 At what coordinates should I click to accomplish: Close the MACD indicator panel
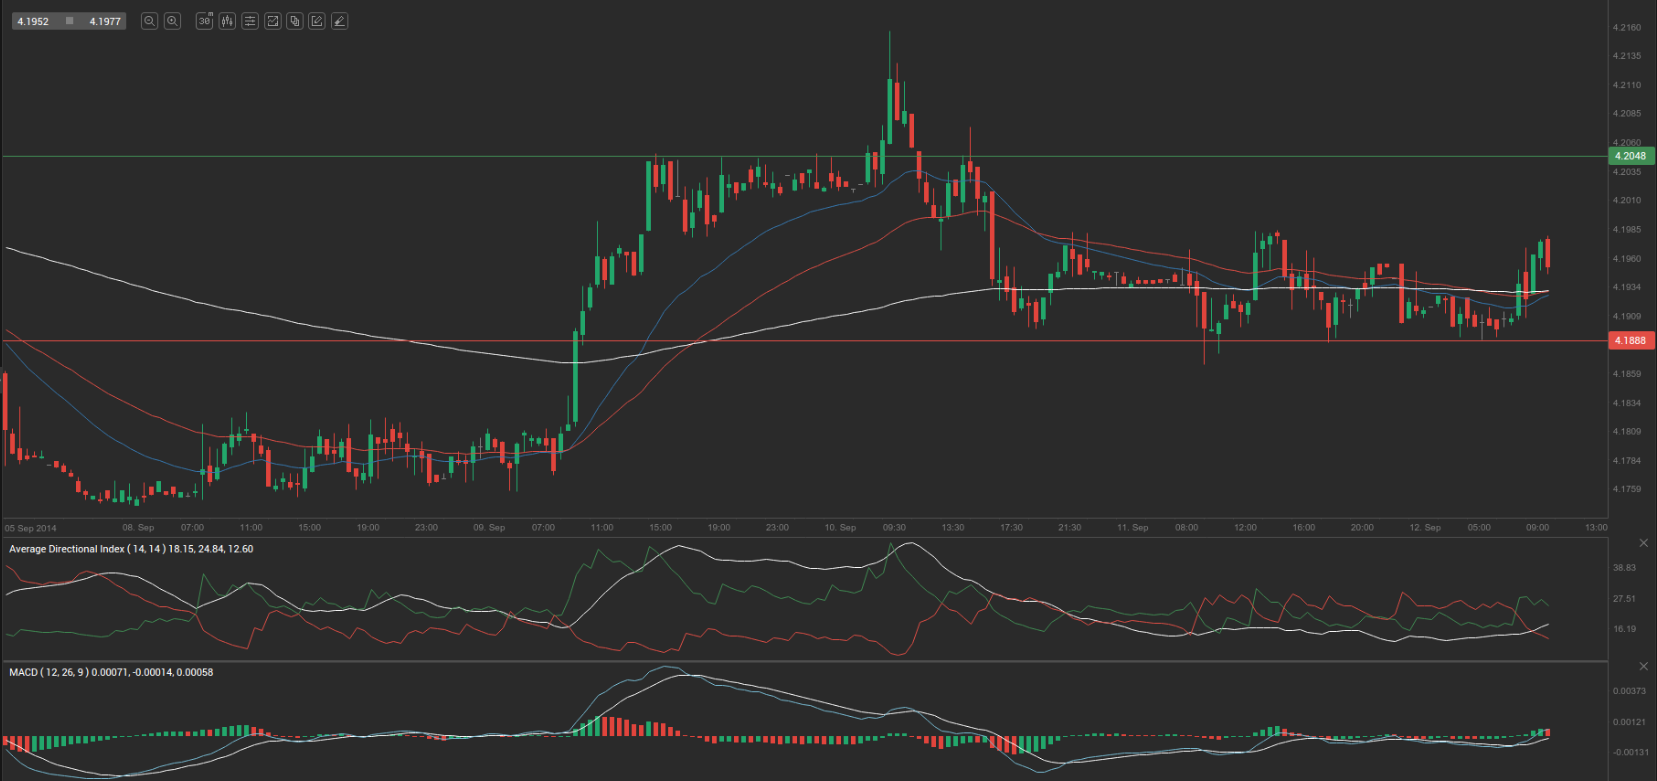1643,666
